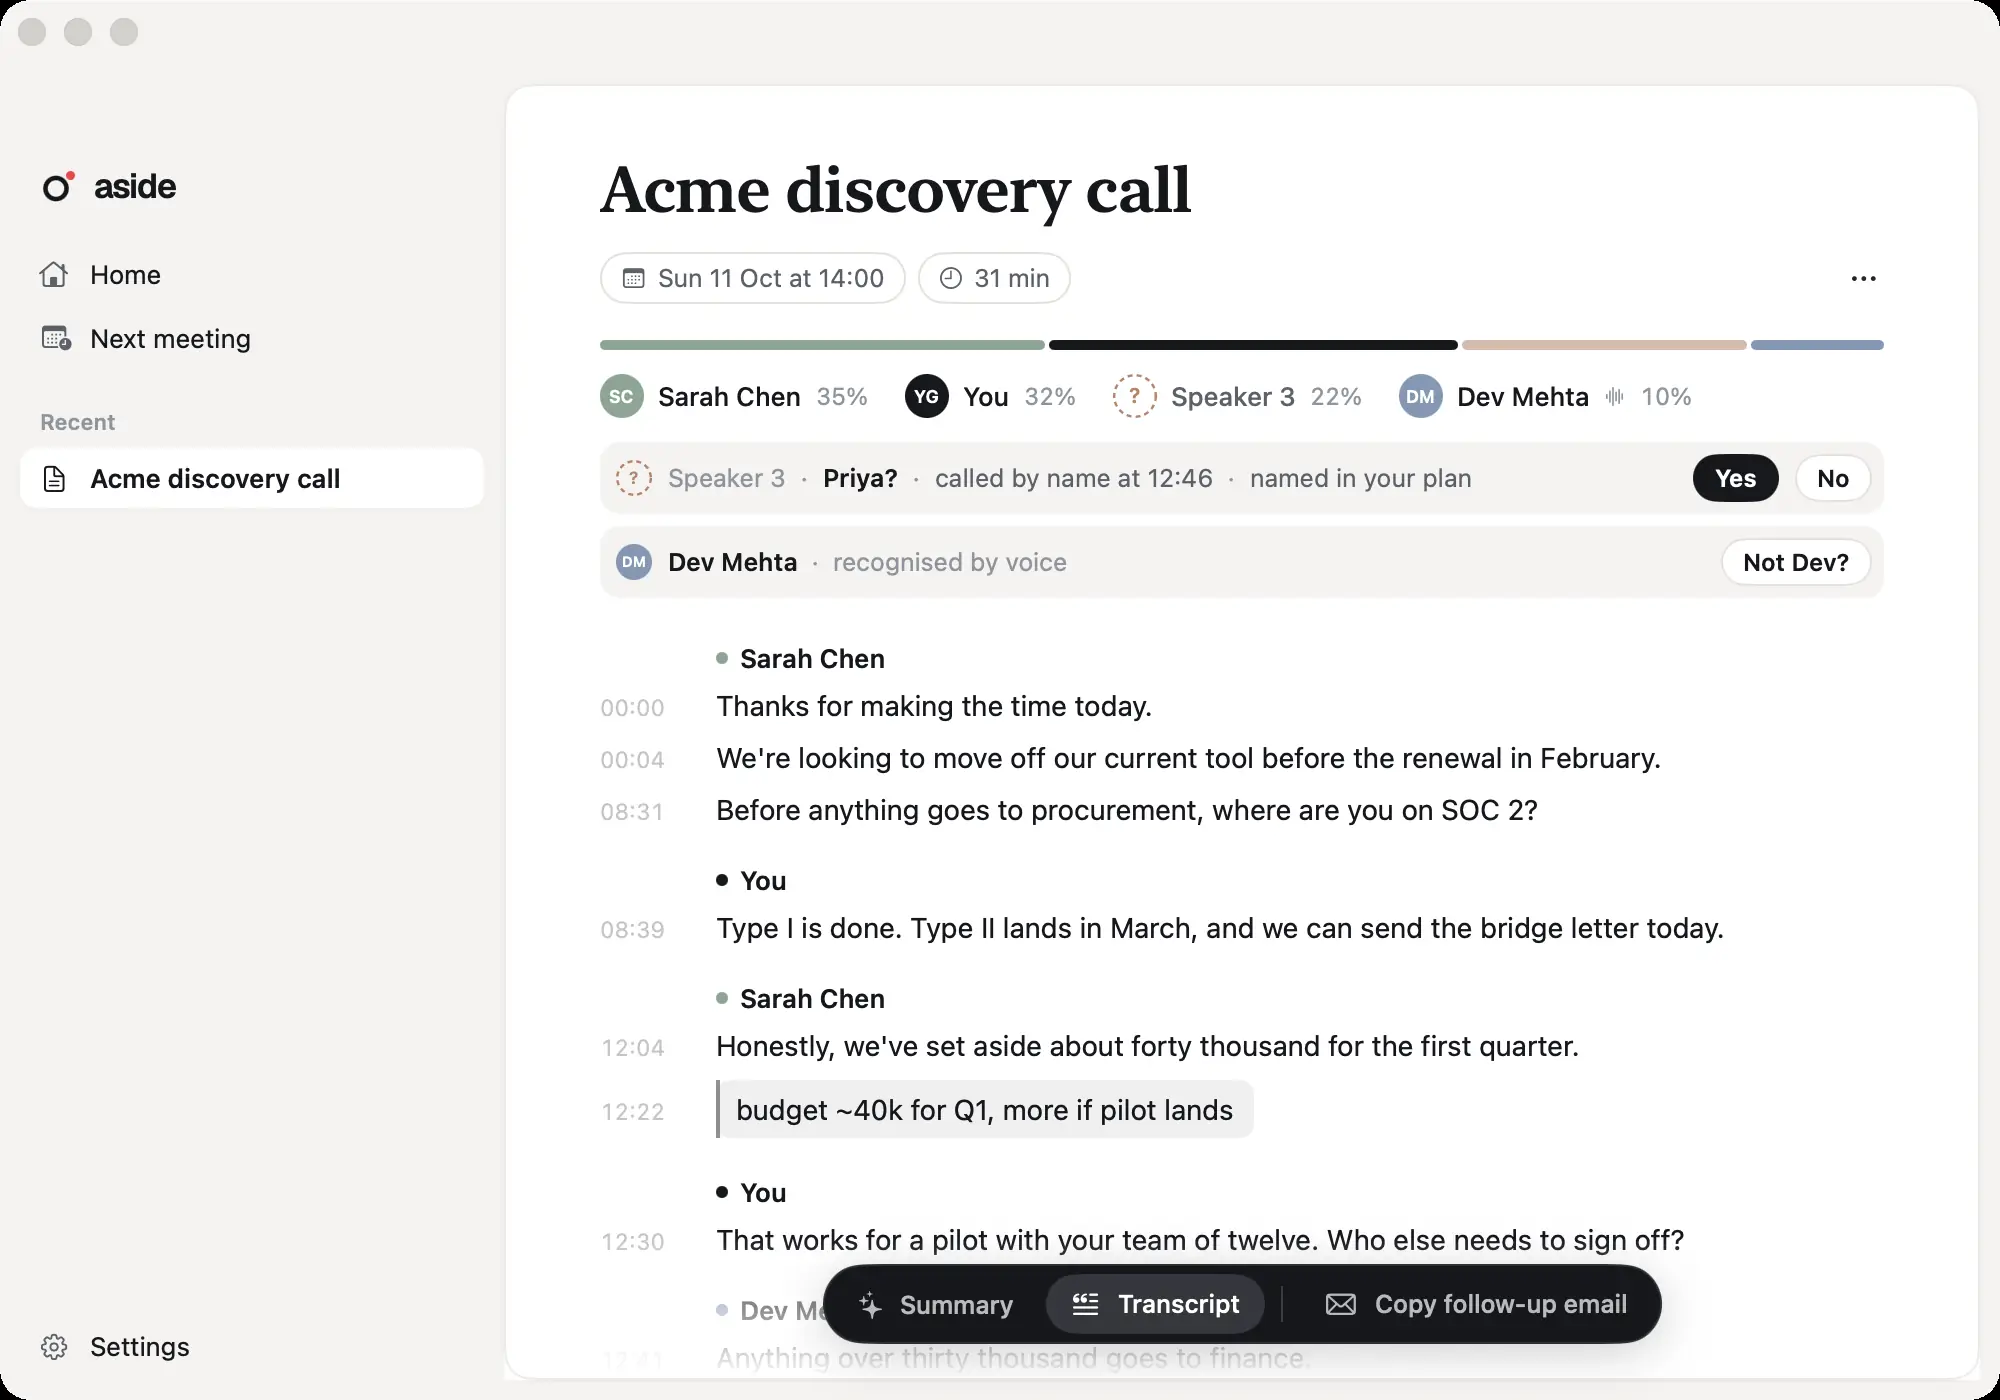
Task: Click the line about SOC 2 and procurement
Action: tap(1127, 810)
